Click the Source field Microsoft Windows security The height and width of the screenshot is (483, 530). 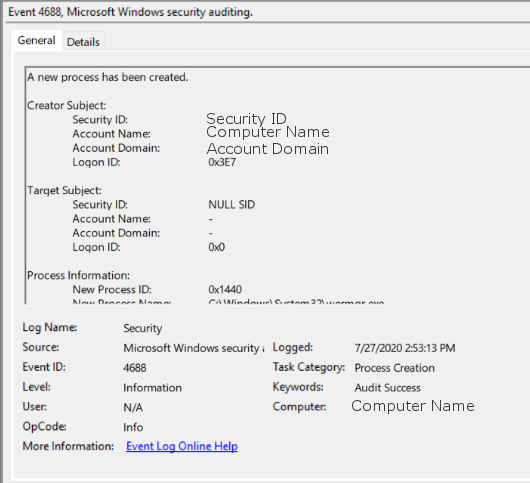(x=194, y=348)
